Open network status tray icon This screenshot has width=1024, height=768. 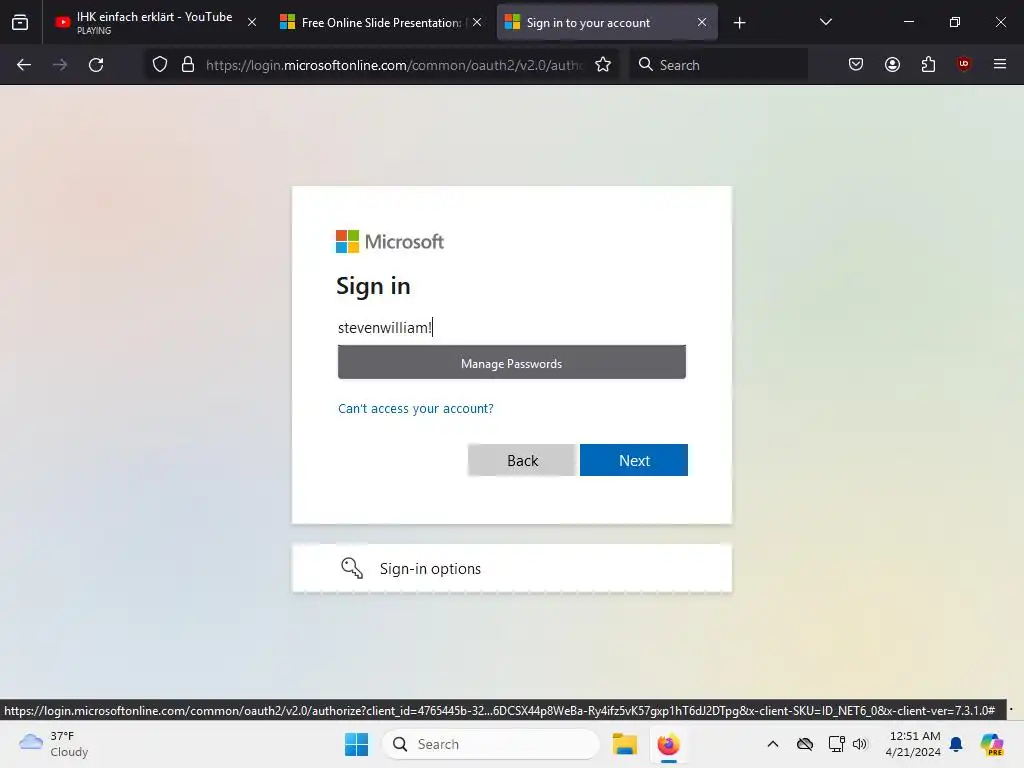(x=837, y=744)
